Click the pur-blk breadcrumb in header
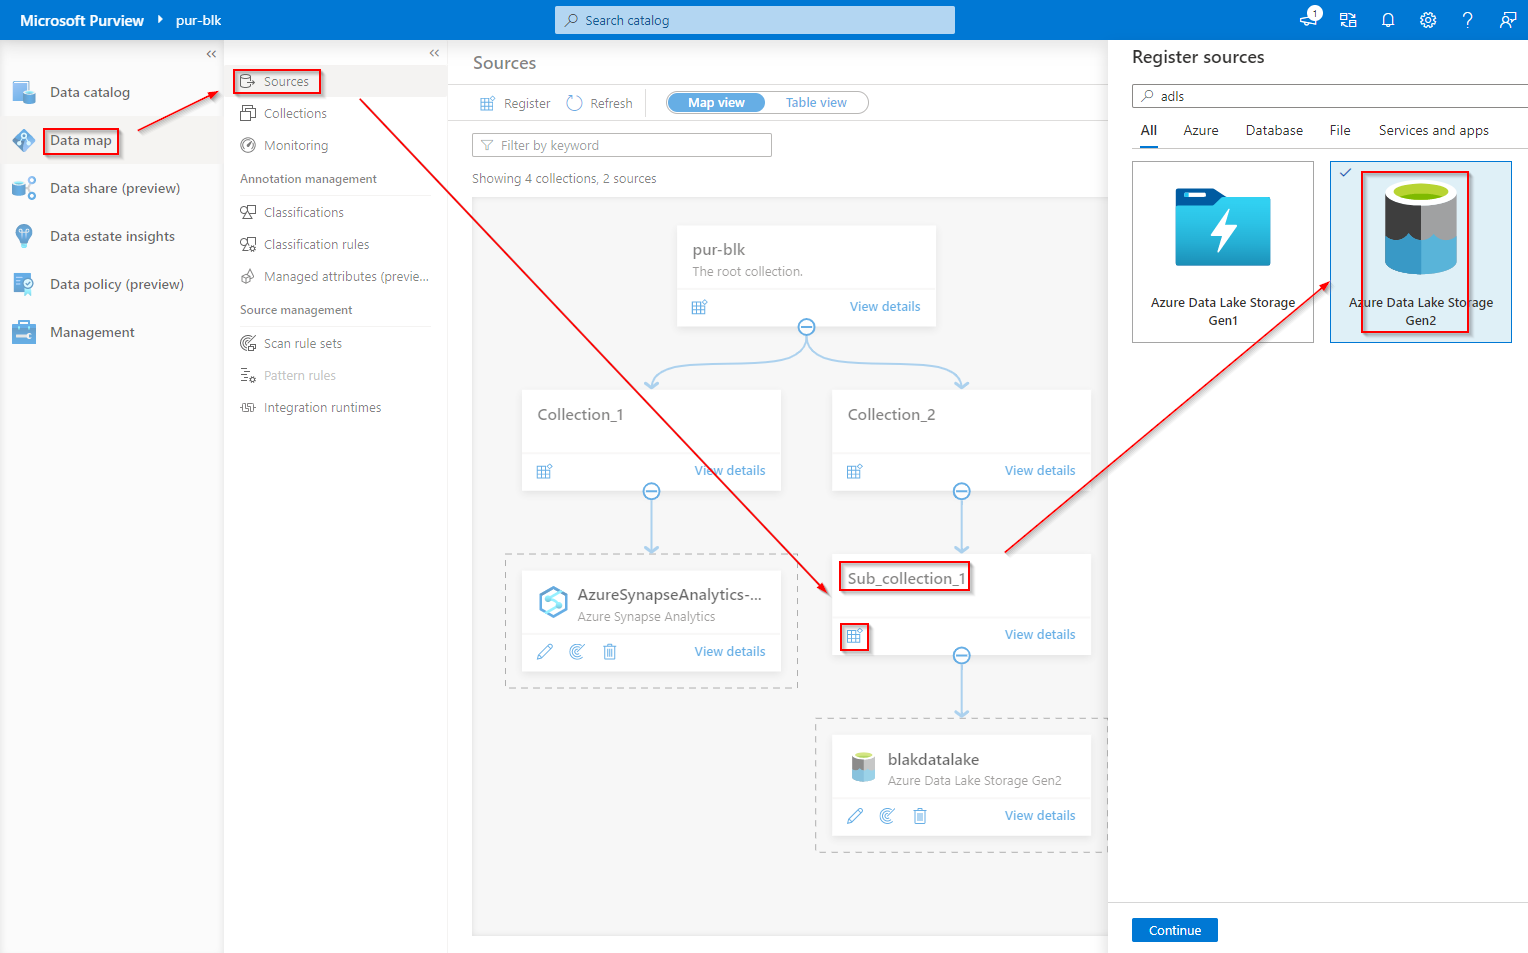 tap(198, 20)
